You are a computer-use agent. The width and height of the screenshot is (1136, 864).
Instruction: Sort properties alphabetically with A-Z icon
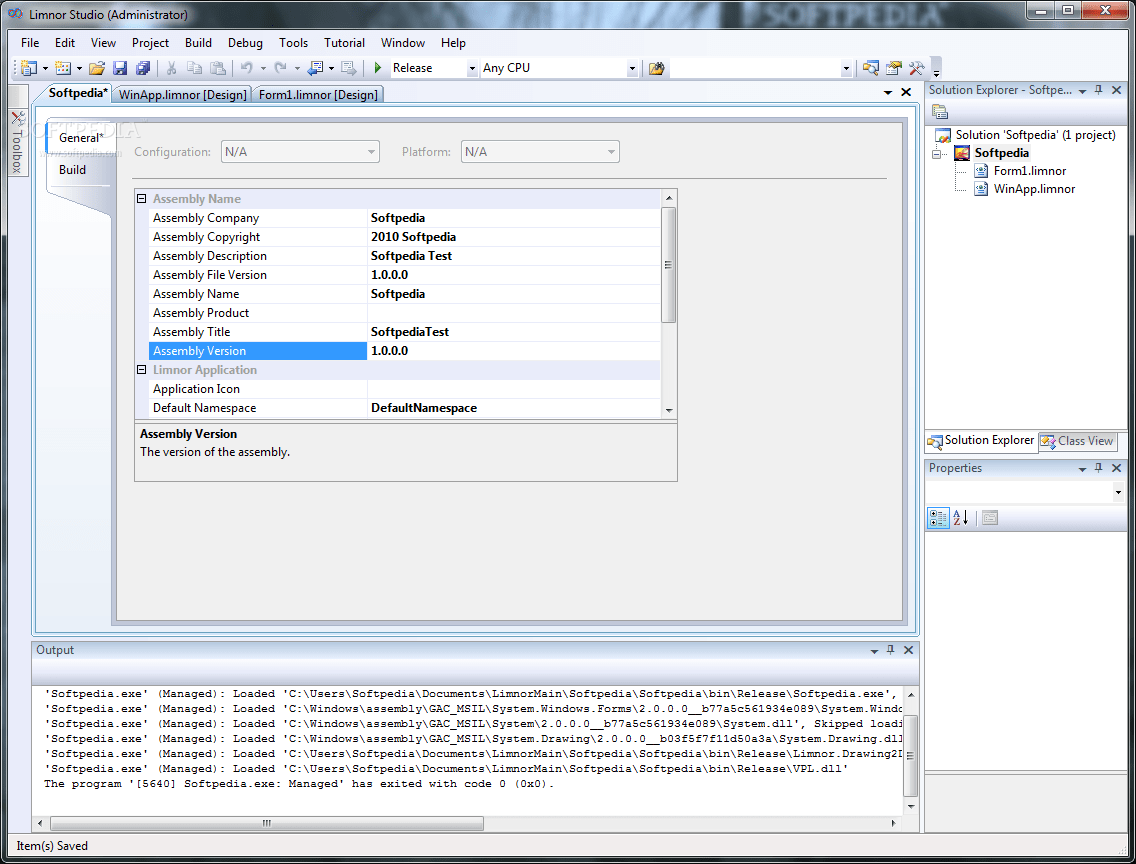(x=961, y=518)
